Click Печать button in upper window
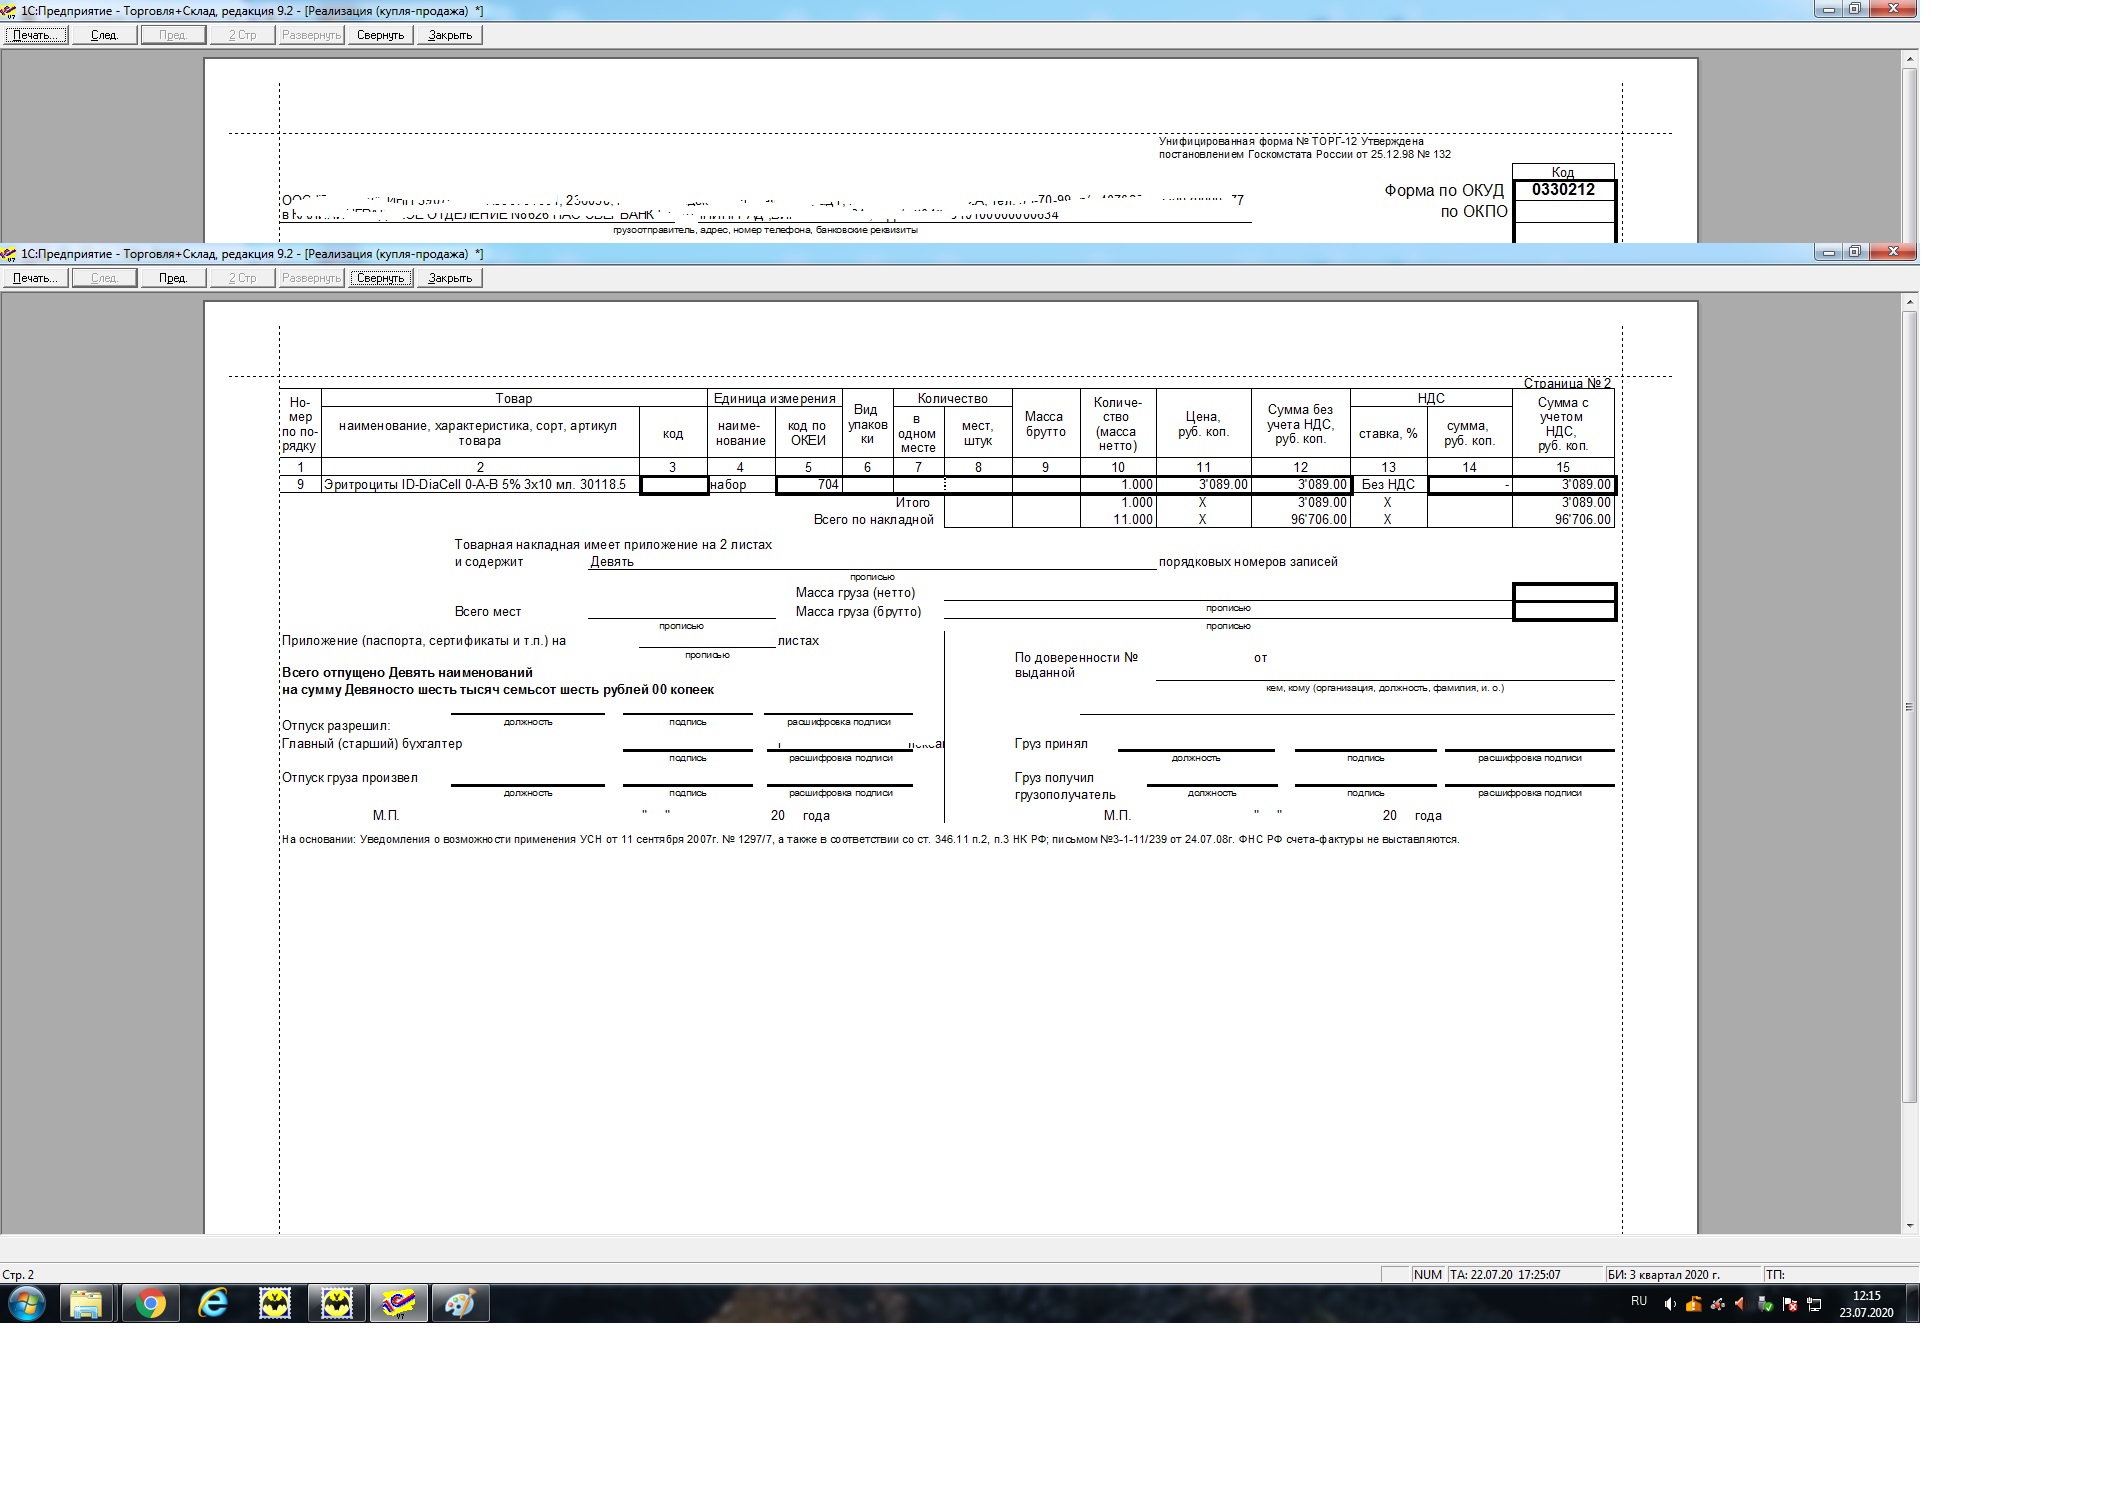This screenshot has width=2105, height=1488. [x=35, y=35]
